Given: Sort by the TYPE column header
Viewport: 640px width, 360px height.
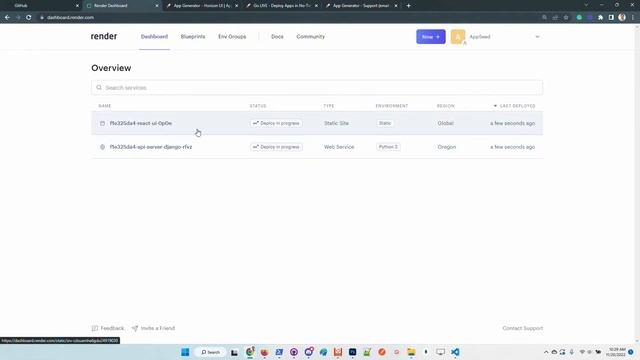Looking at the screenshot, I should click(329, 106).
